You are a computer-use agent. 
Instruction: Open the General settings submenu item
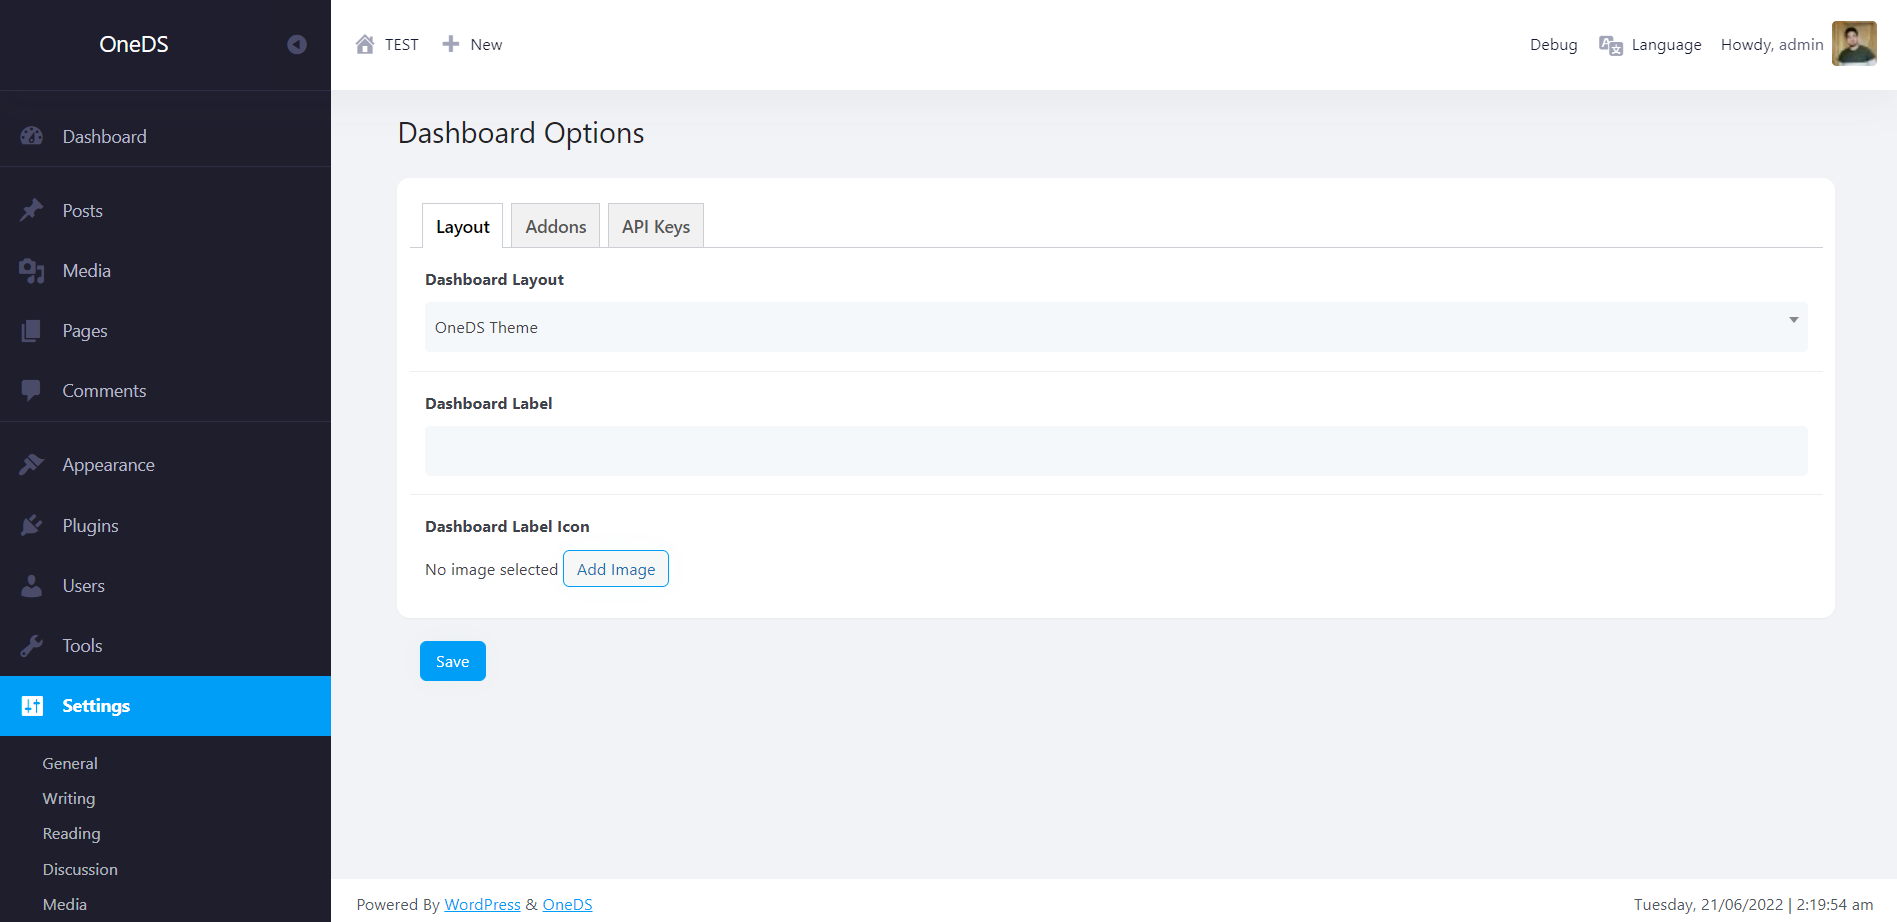pos(70,763)
